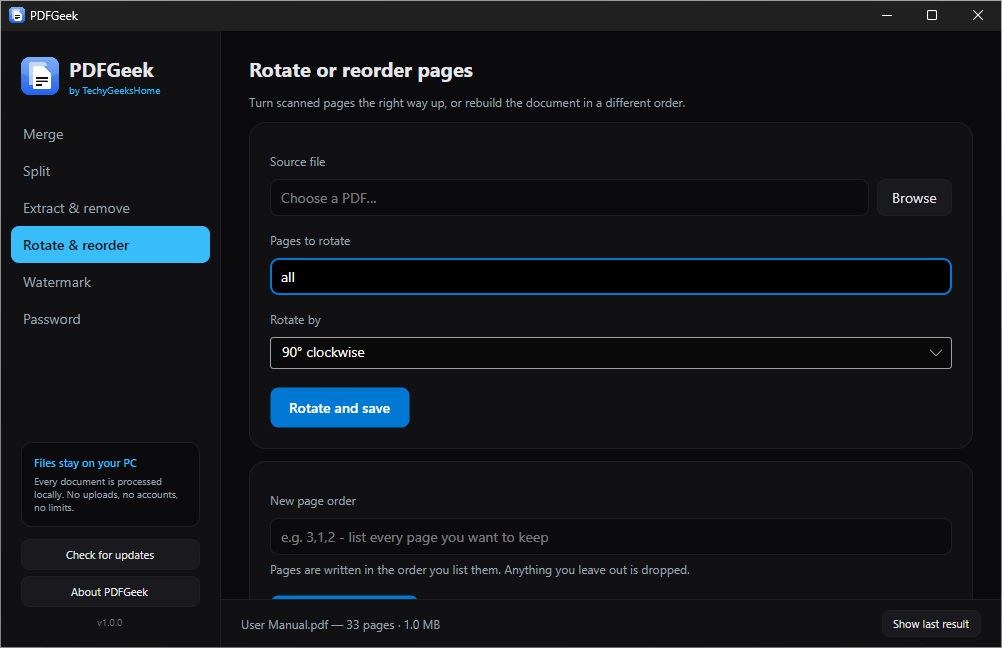This screenshot has width=1002, height=648.
Task: Click the Rotate and save button
Action: pyautogui.click(x=339, y=408)
